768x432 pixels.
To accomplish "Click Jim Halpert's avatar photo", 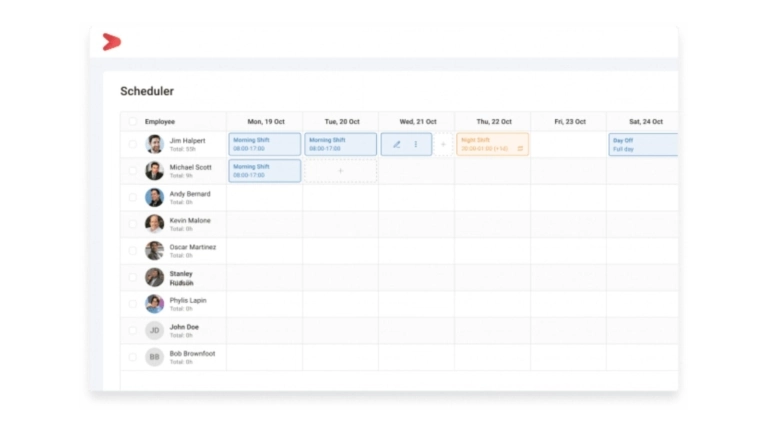I will click(x=154, y=144).
